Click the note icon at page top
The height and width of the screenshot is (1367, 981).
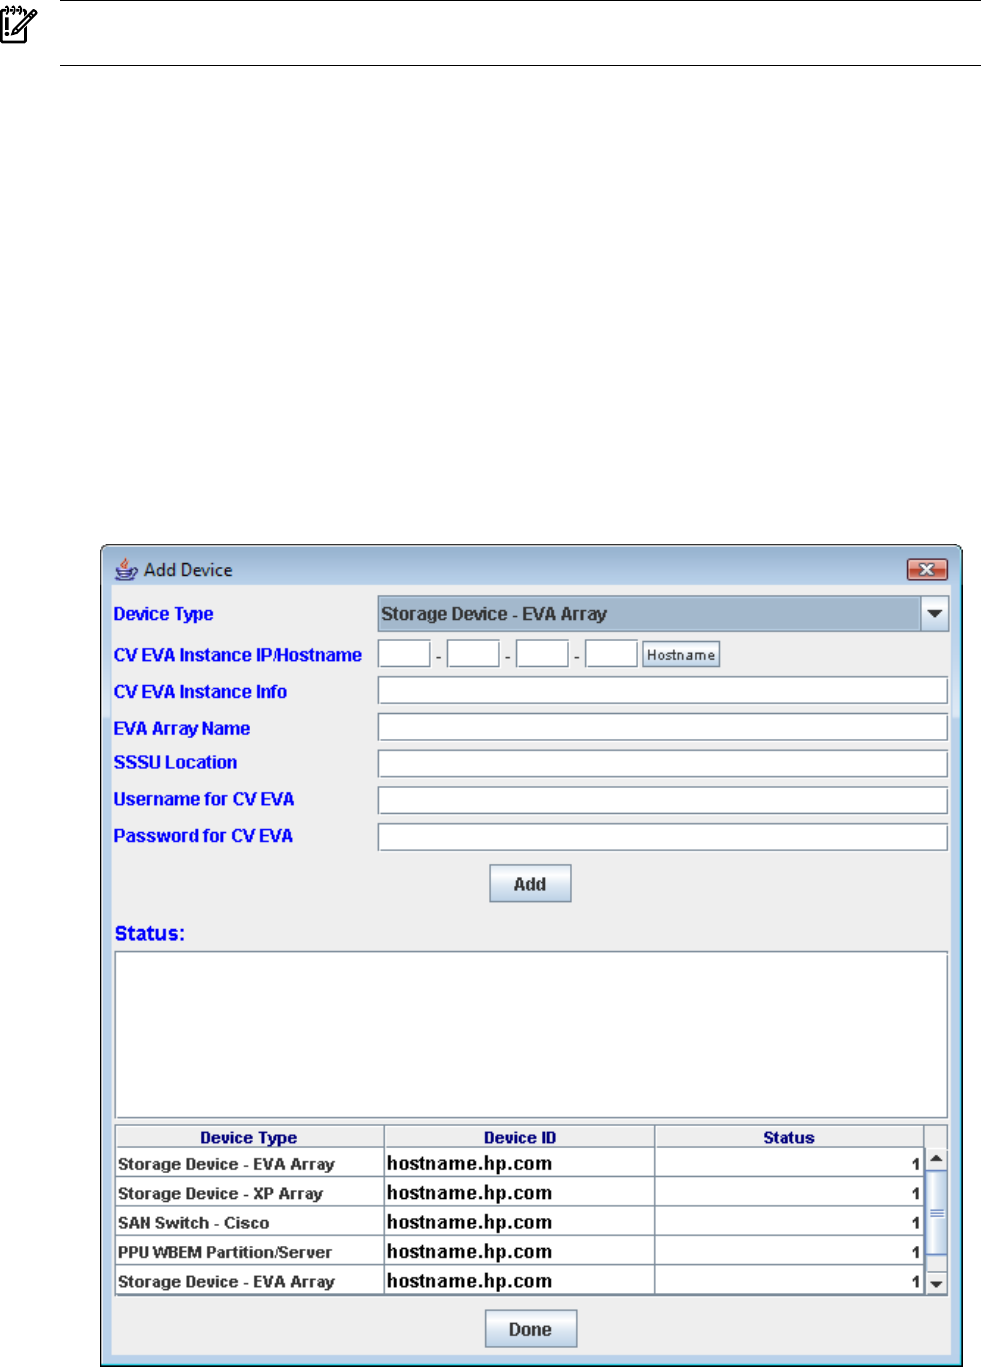tap(17, 25)
